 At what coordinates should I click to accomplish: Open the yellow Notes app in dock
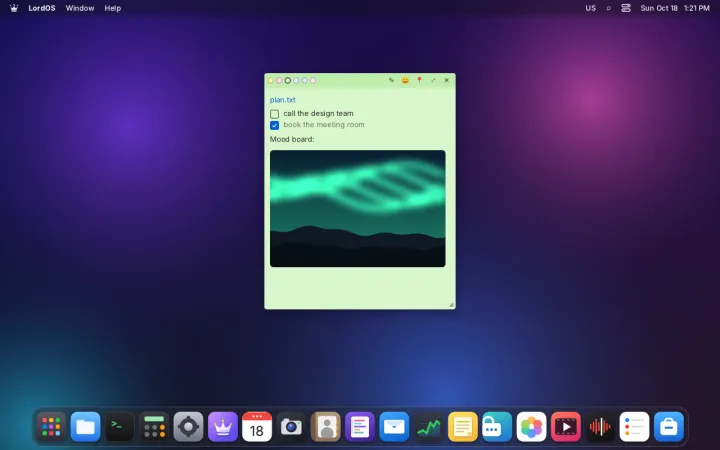click(x=462, y=427)
